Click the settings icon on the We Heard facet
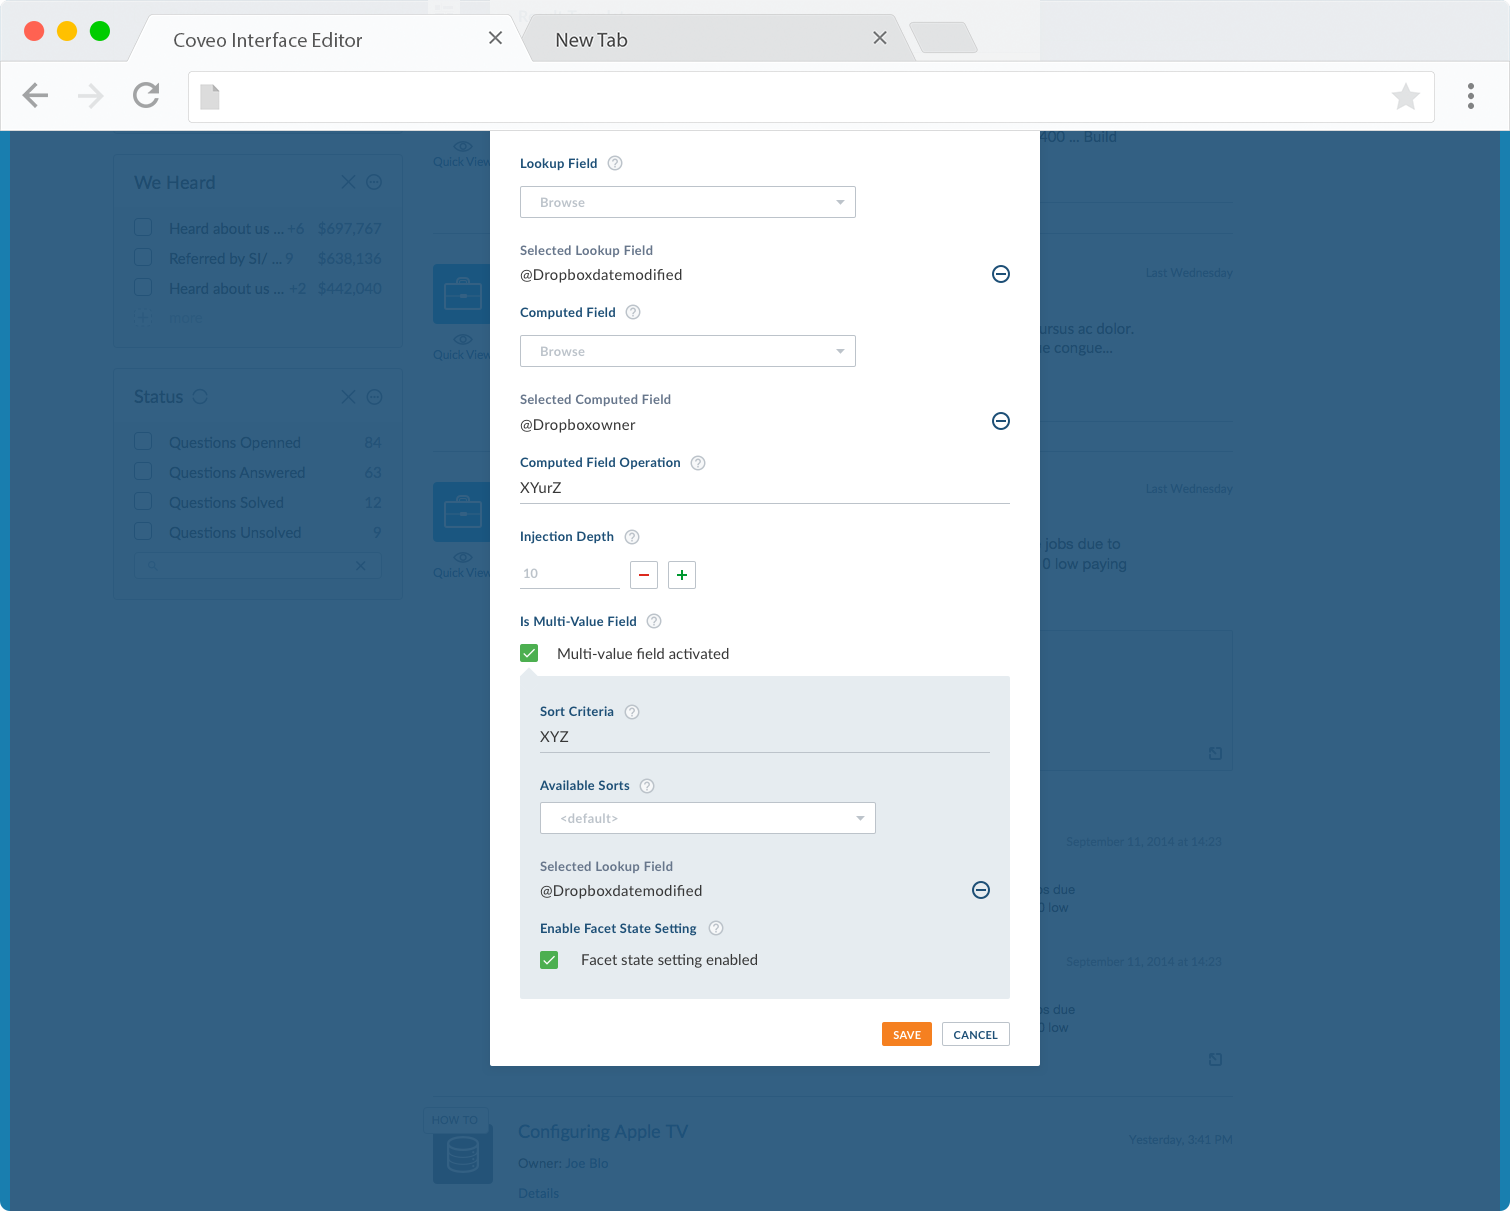The height and width of the screenshot is (1211, 1510). pos(373,182)
